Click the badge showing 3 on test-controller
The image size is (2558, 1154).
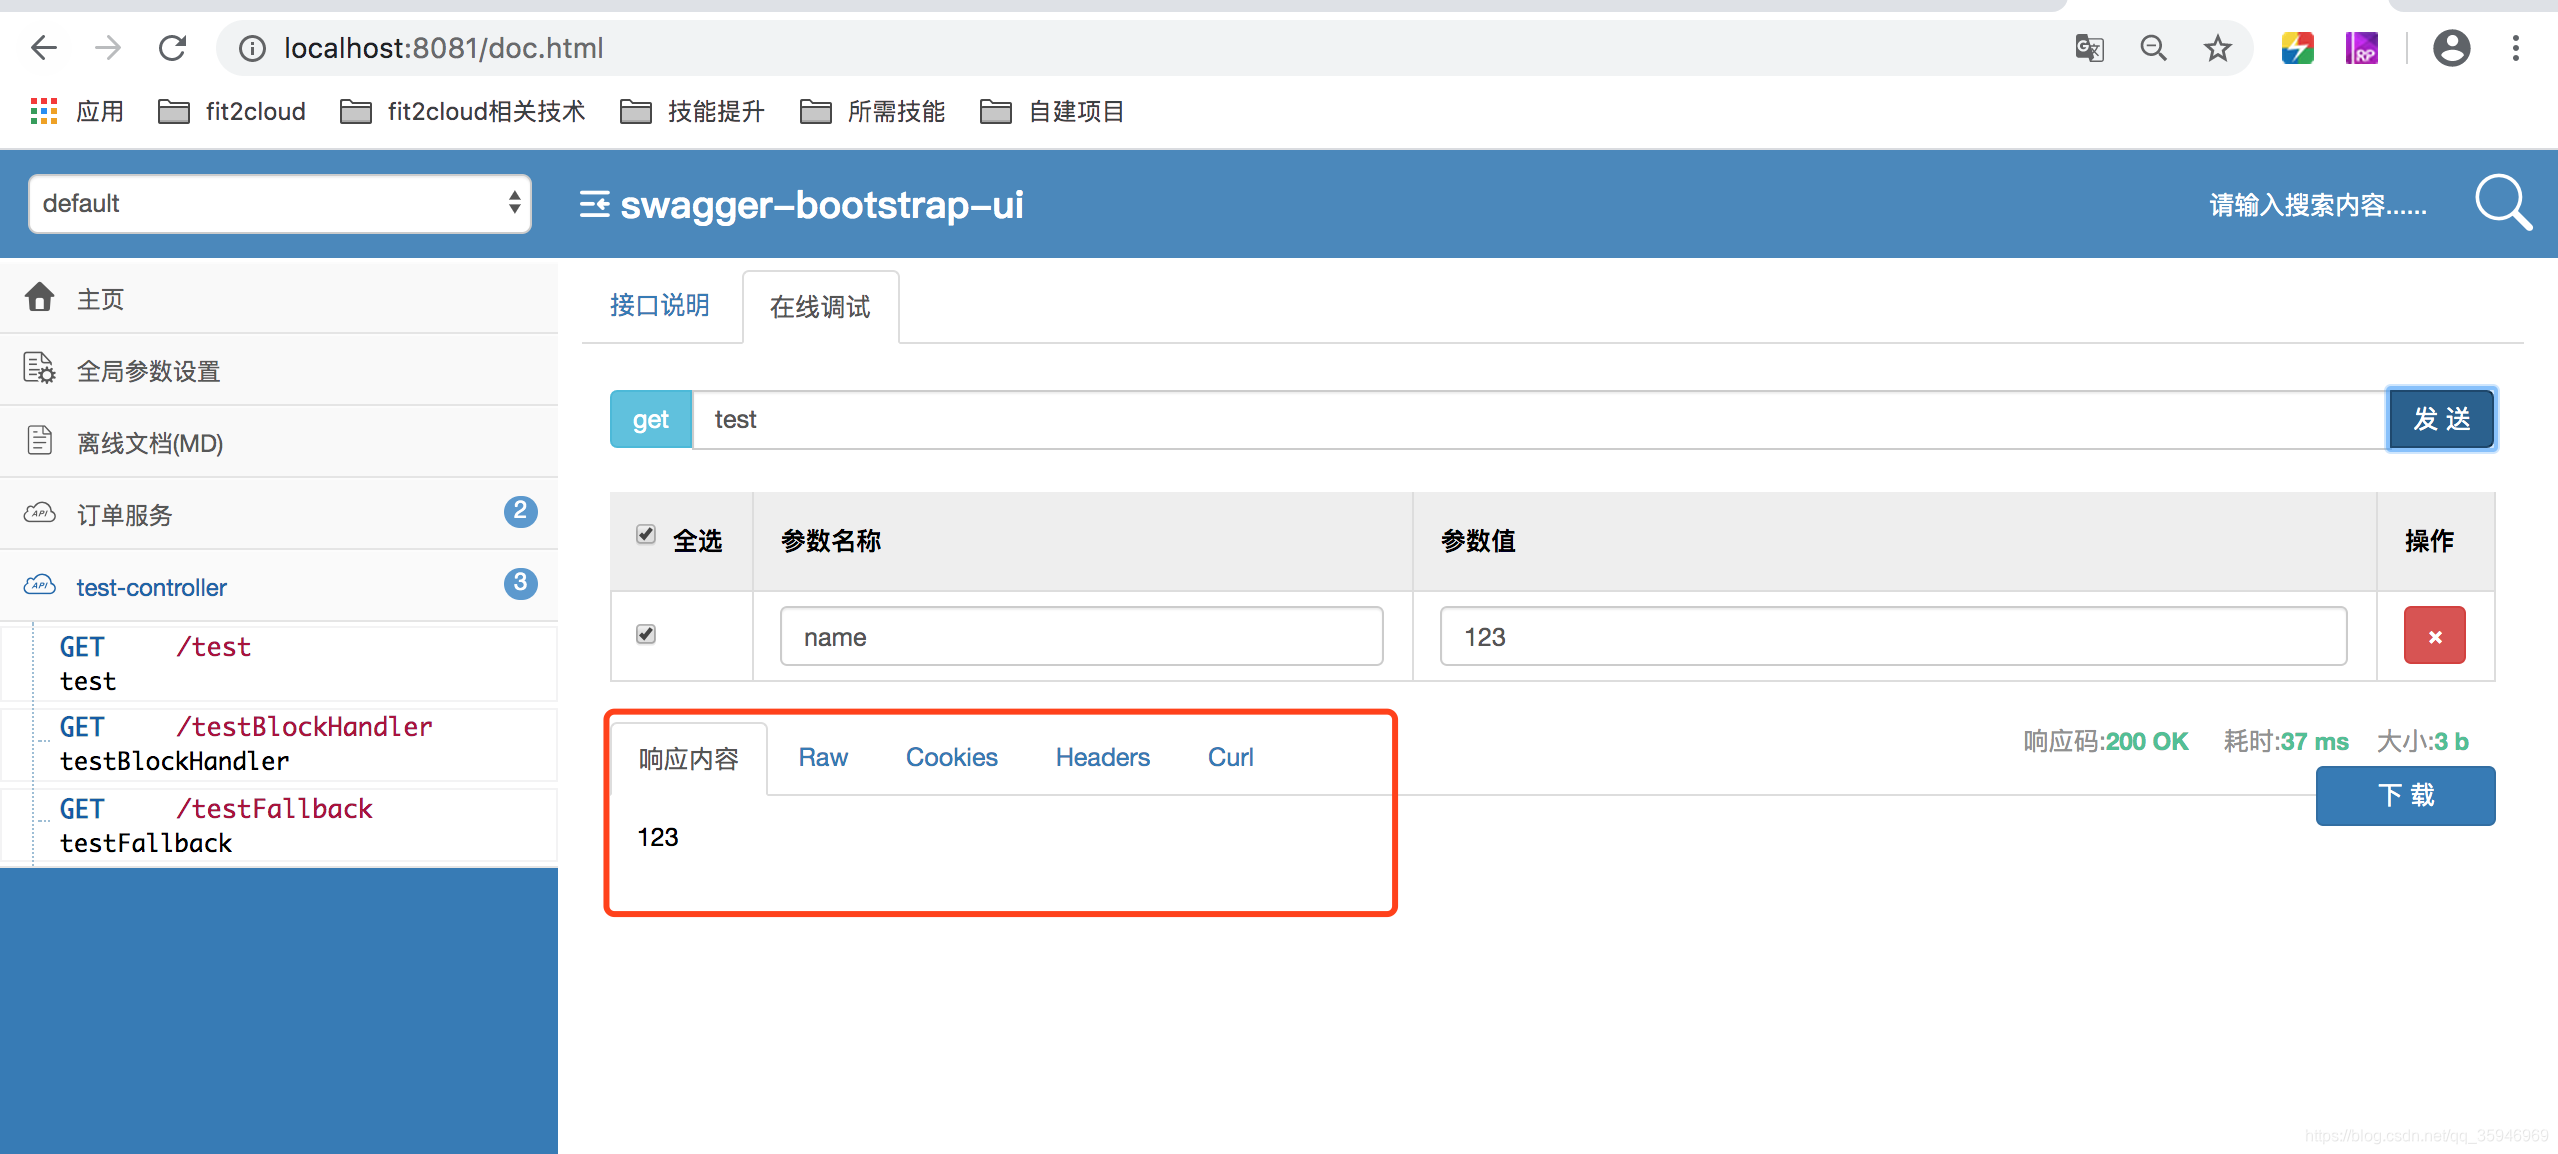(520, 584)
